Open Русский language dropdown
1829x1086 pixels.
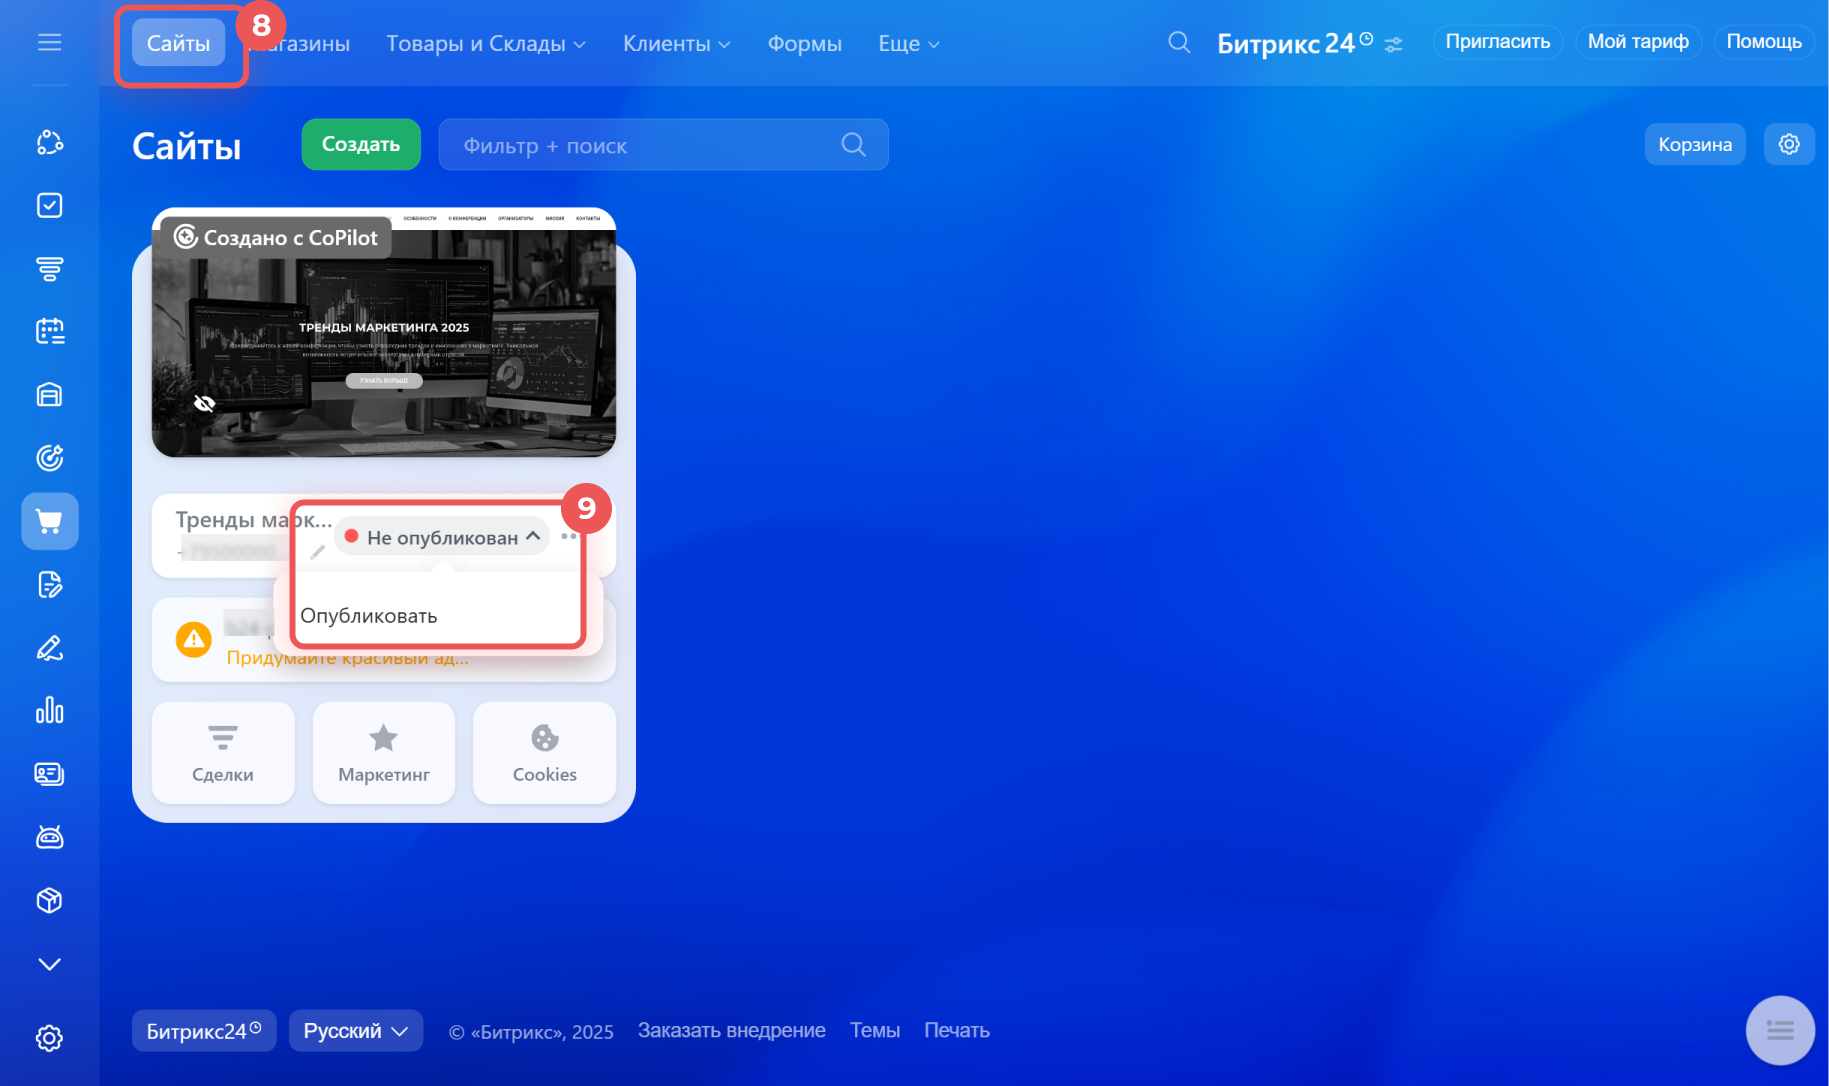tap(355, 1031)
